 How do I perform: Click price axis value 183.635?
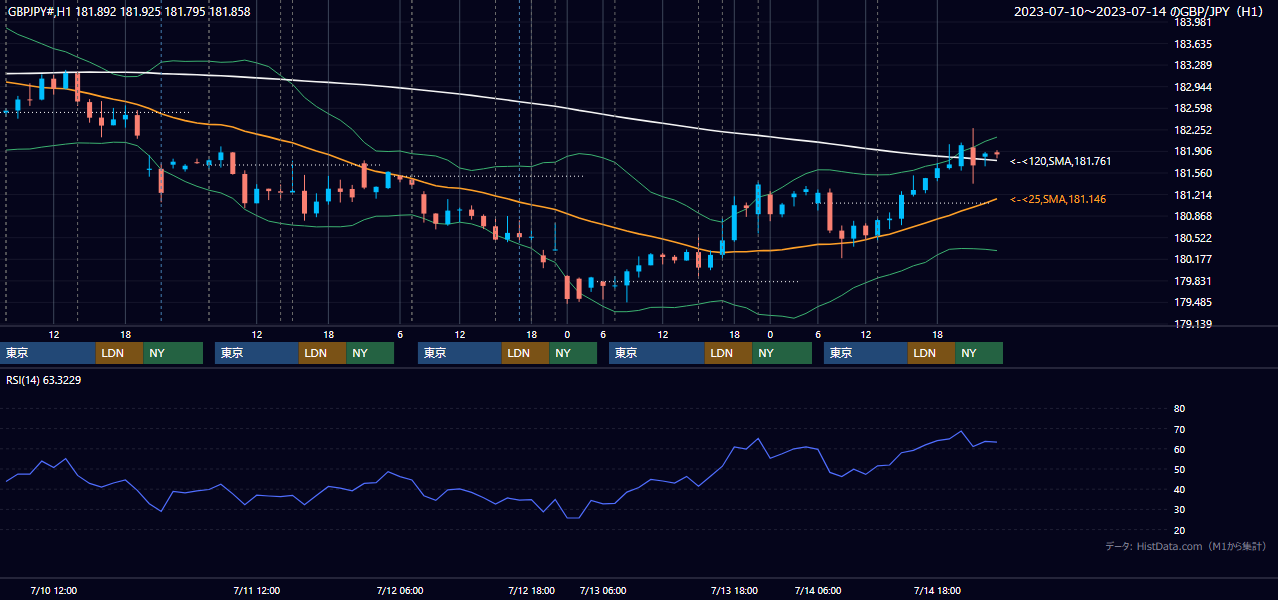(1192, 44)
